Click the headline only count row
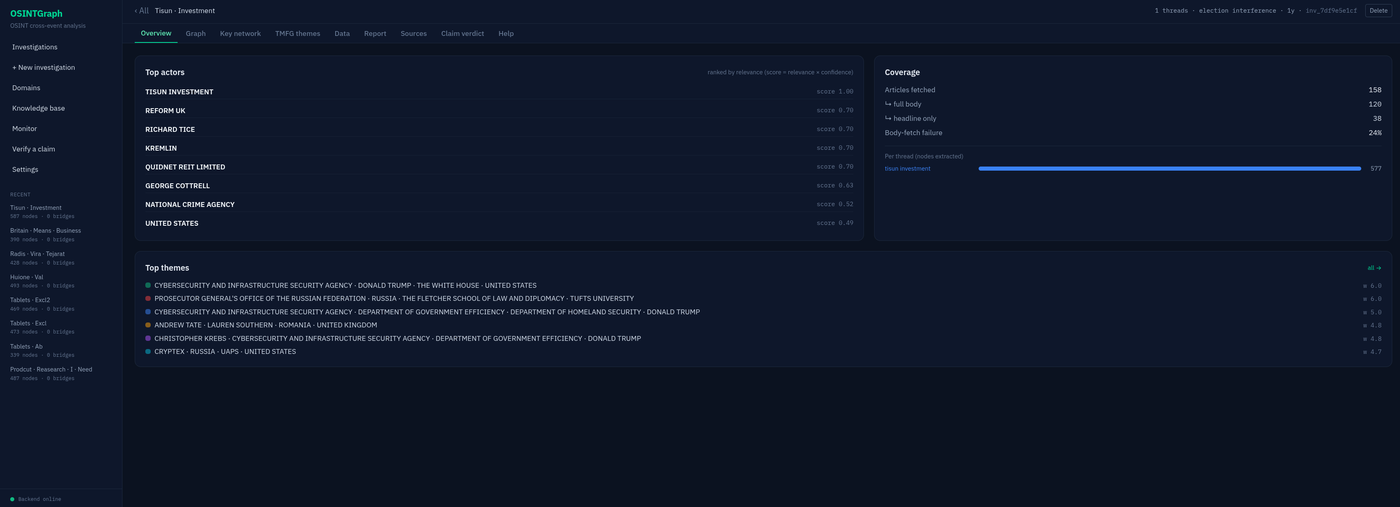The image size is (1400, 507). 1133,118
